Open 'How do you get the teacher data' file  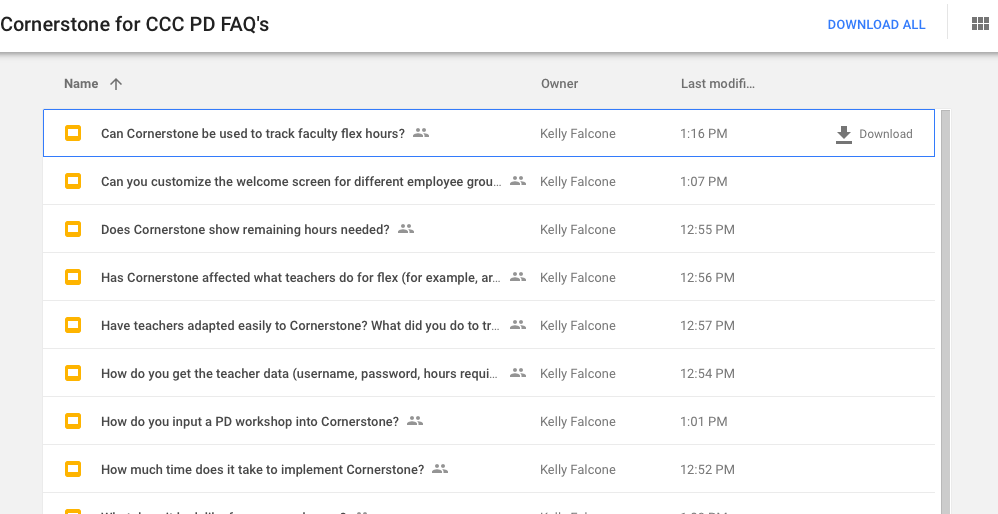coord(301,373)
